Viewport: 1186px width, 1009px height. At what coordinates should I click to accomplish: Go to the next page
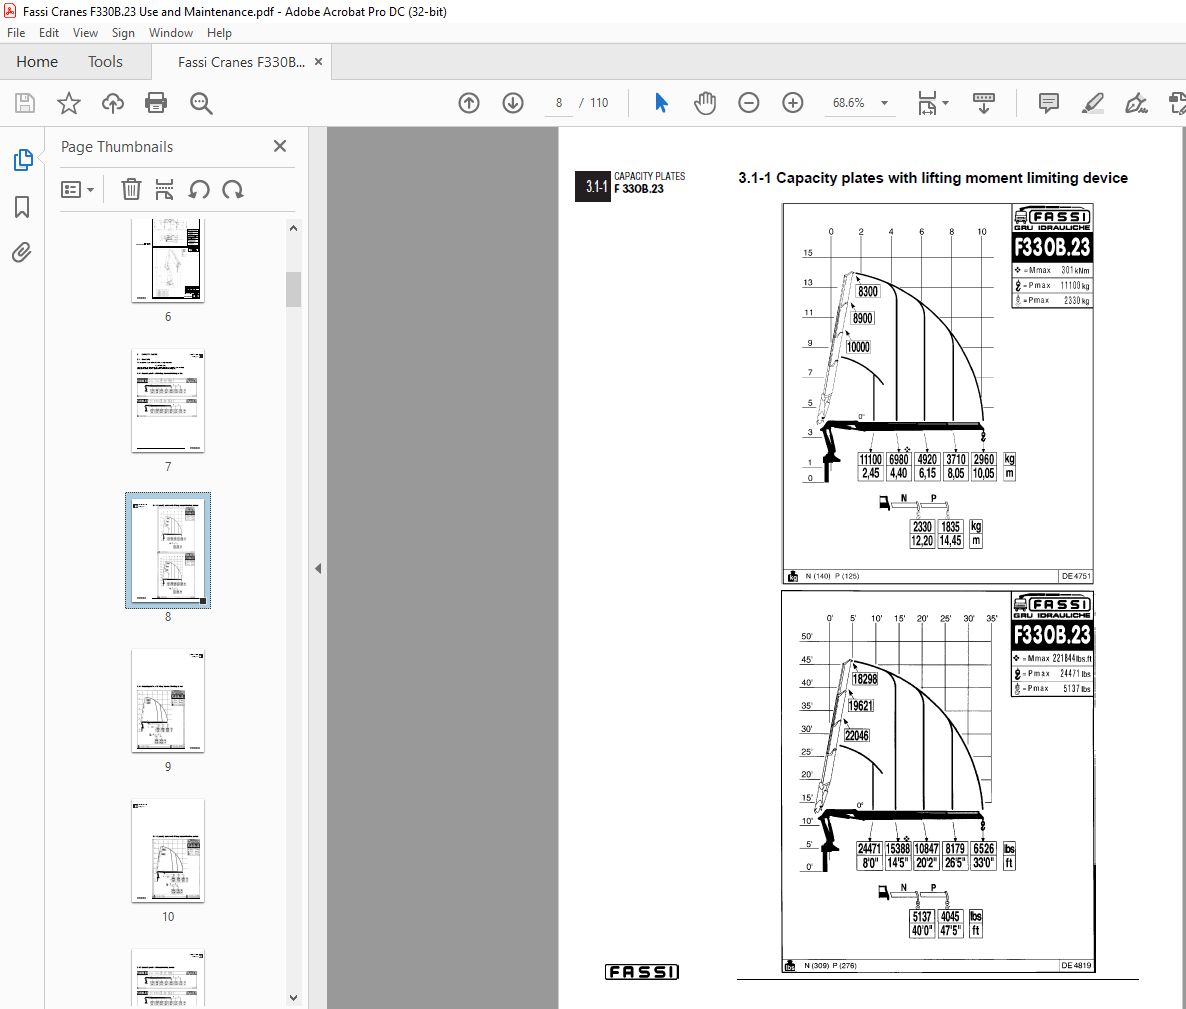click(x=513, y=103)
